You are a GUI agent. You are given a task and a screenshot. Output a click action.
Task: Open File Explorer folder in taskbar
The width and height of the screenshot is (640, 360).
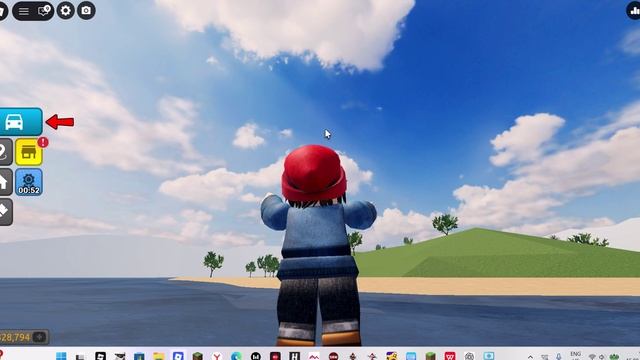point(158,356)
